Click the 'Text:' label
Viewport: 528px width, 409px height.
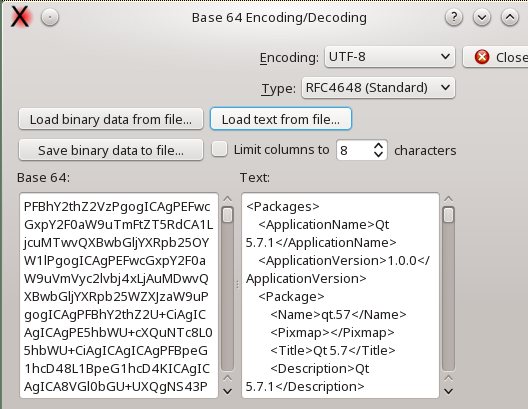click(x=255, y=177)
